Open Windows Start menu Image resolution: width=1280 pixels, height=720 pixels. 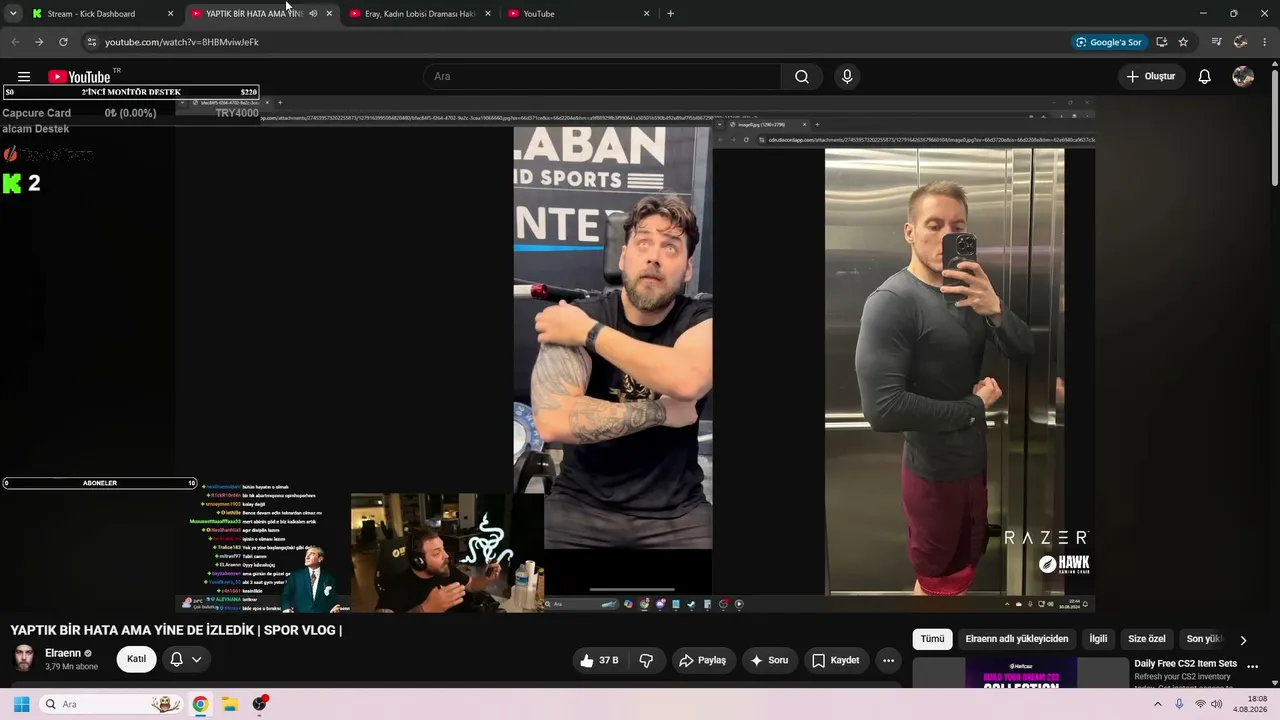pos(21,704)
